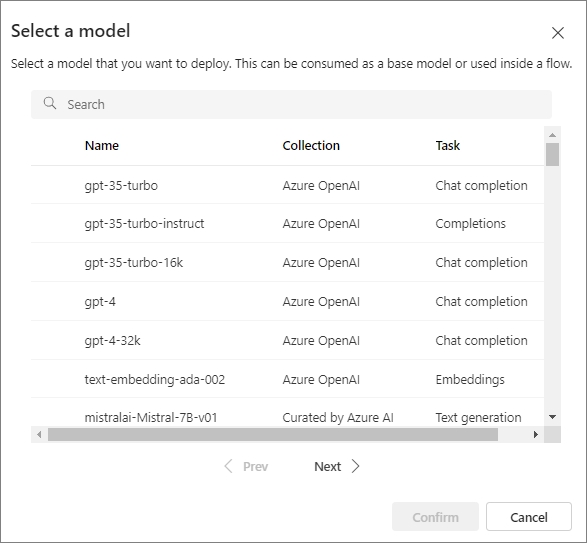587x543 pixels.
Task: Click the scroll up arrow icon
Action: pos(552,135)
